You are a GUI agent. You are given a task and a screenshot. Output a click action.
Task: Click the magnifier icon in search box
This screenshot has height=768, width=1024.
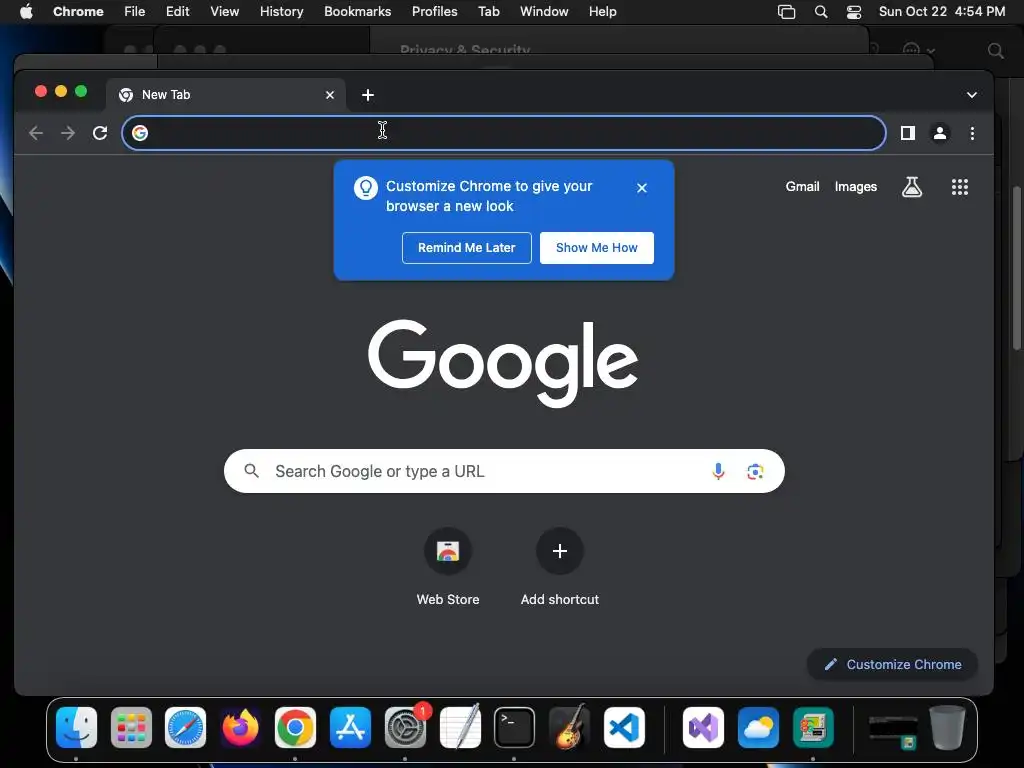[x=251, y=471]
